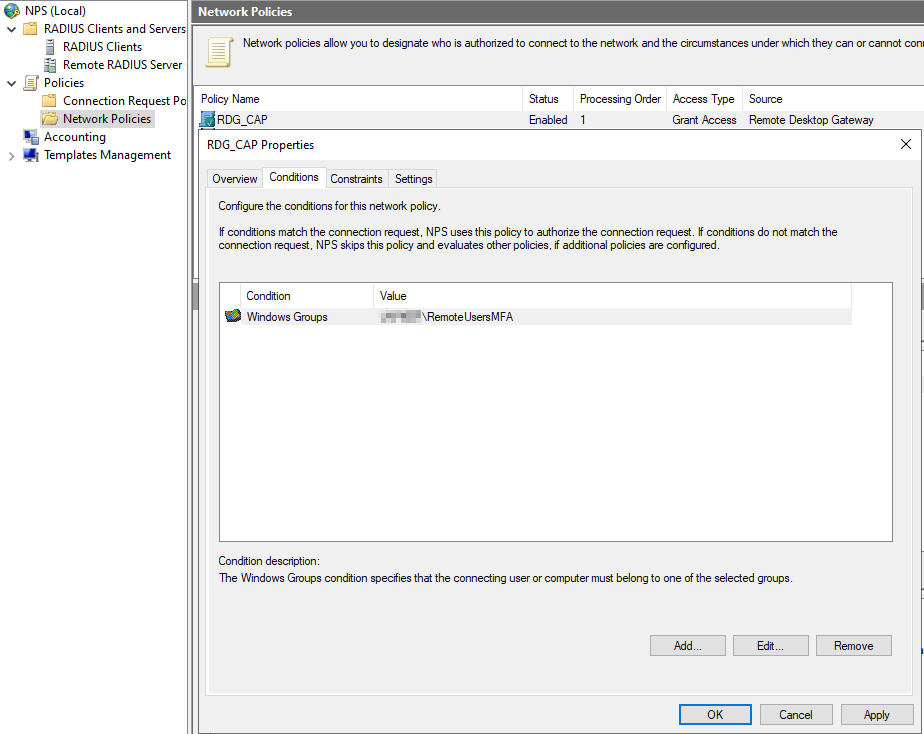
Task: Collapse the Policies tree node
Action: [12, 83]
